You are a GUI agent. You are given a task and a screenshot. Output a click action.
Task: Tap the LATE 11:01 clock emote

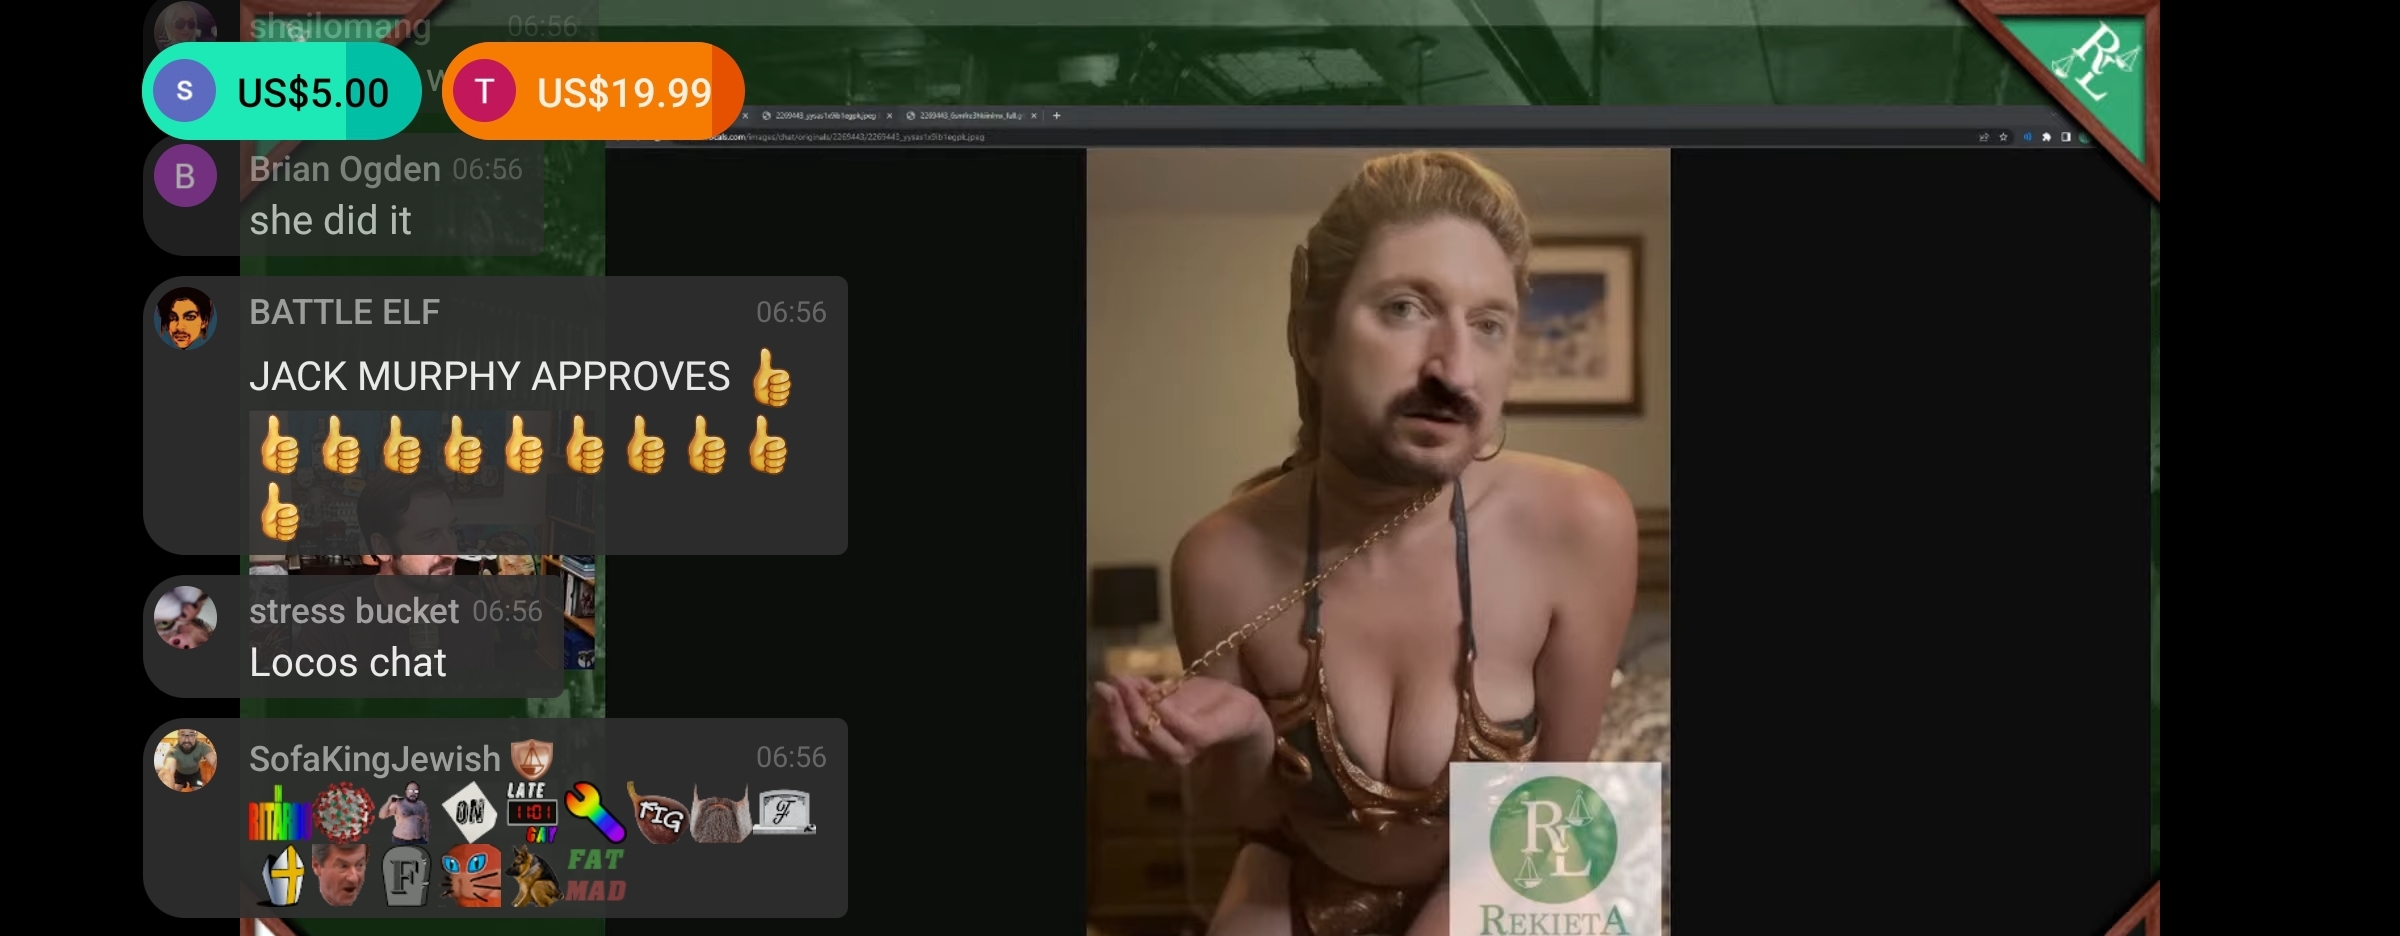(531, 812)
